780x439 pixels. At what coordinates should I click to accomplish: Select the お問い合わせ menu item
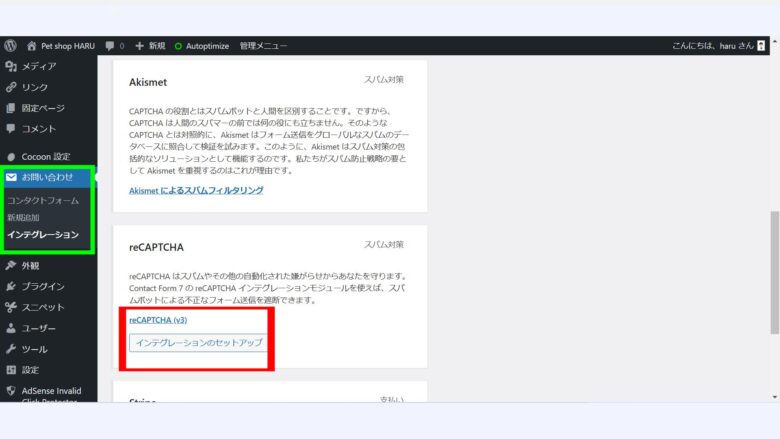pyautogui.click(x=49, y=177)
